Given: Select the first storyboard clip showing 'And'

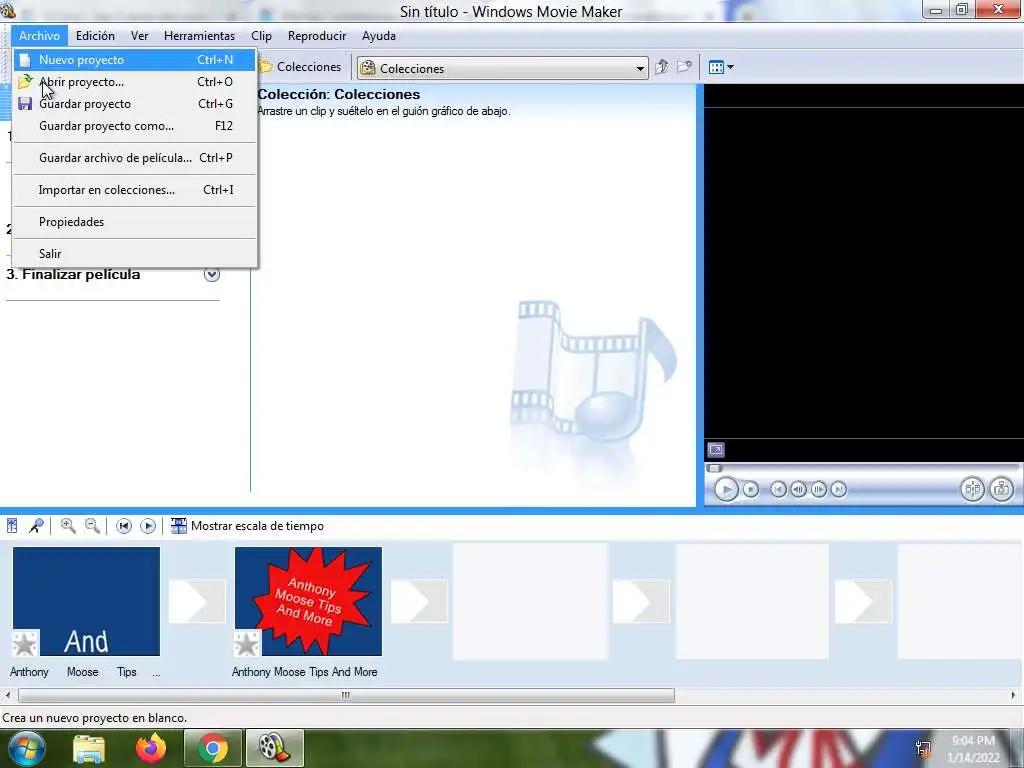Looking at the screenshot, I should 86,601.
